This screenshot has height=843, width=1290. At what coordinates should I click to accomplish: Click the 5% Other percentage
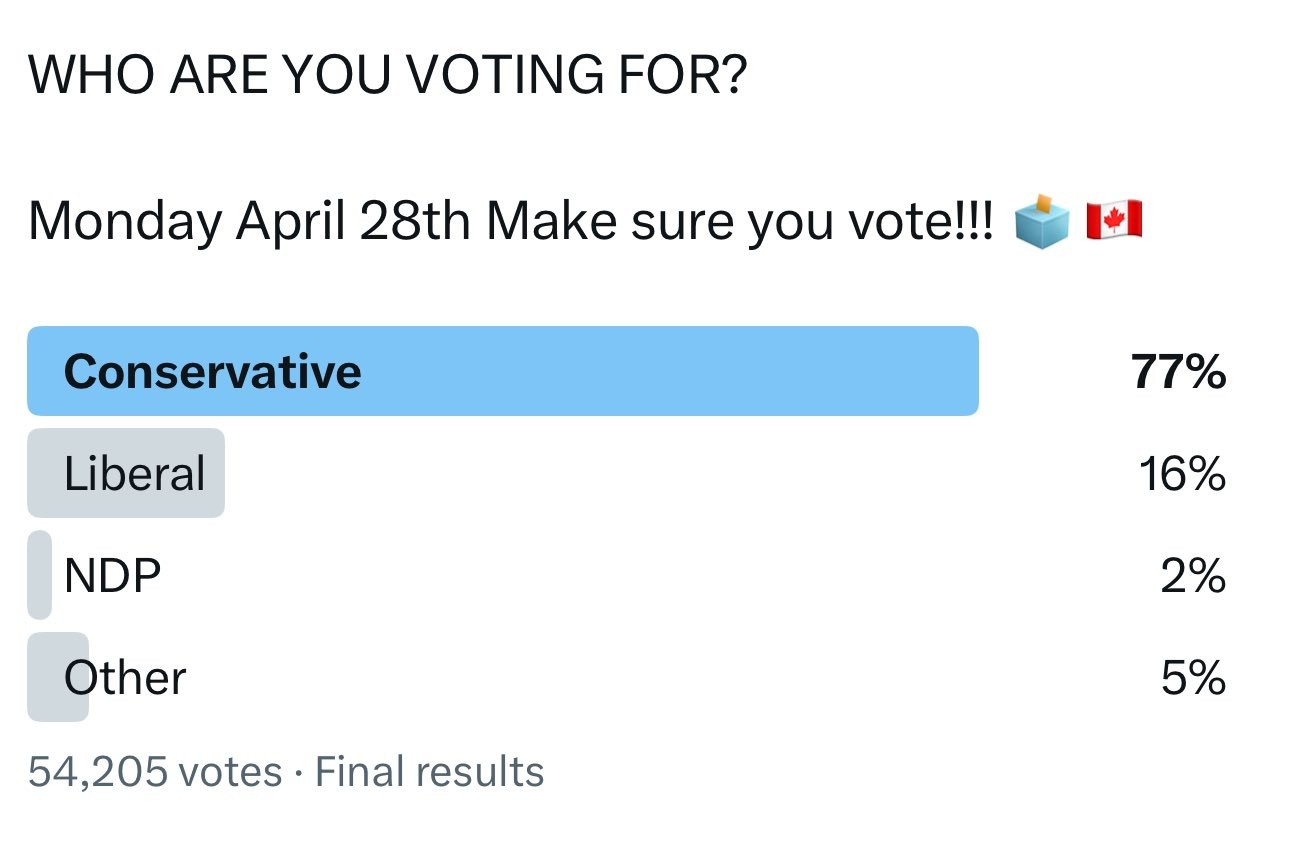tap(1192, 679)
